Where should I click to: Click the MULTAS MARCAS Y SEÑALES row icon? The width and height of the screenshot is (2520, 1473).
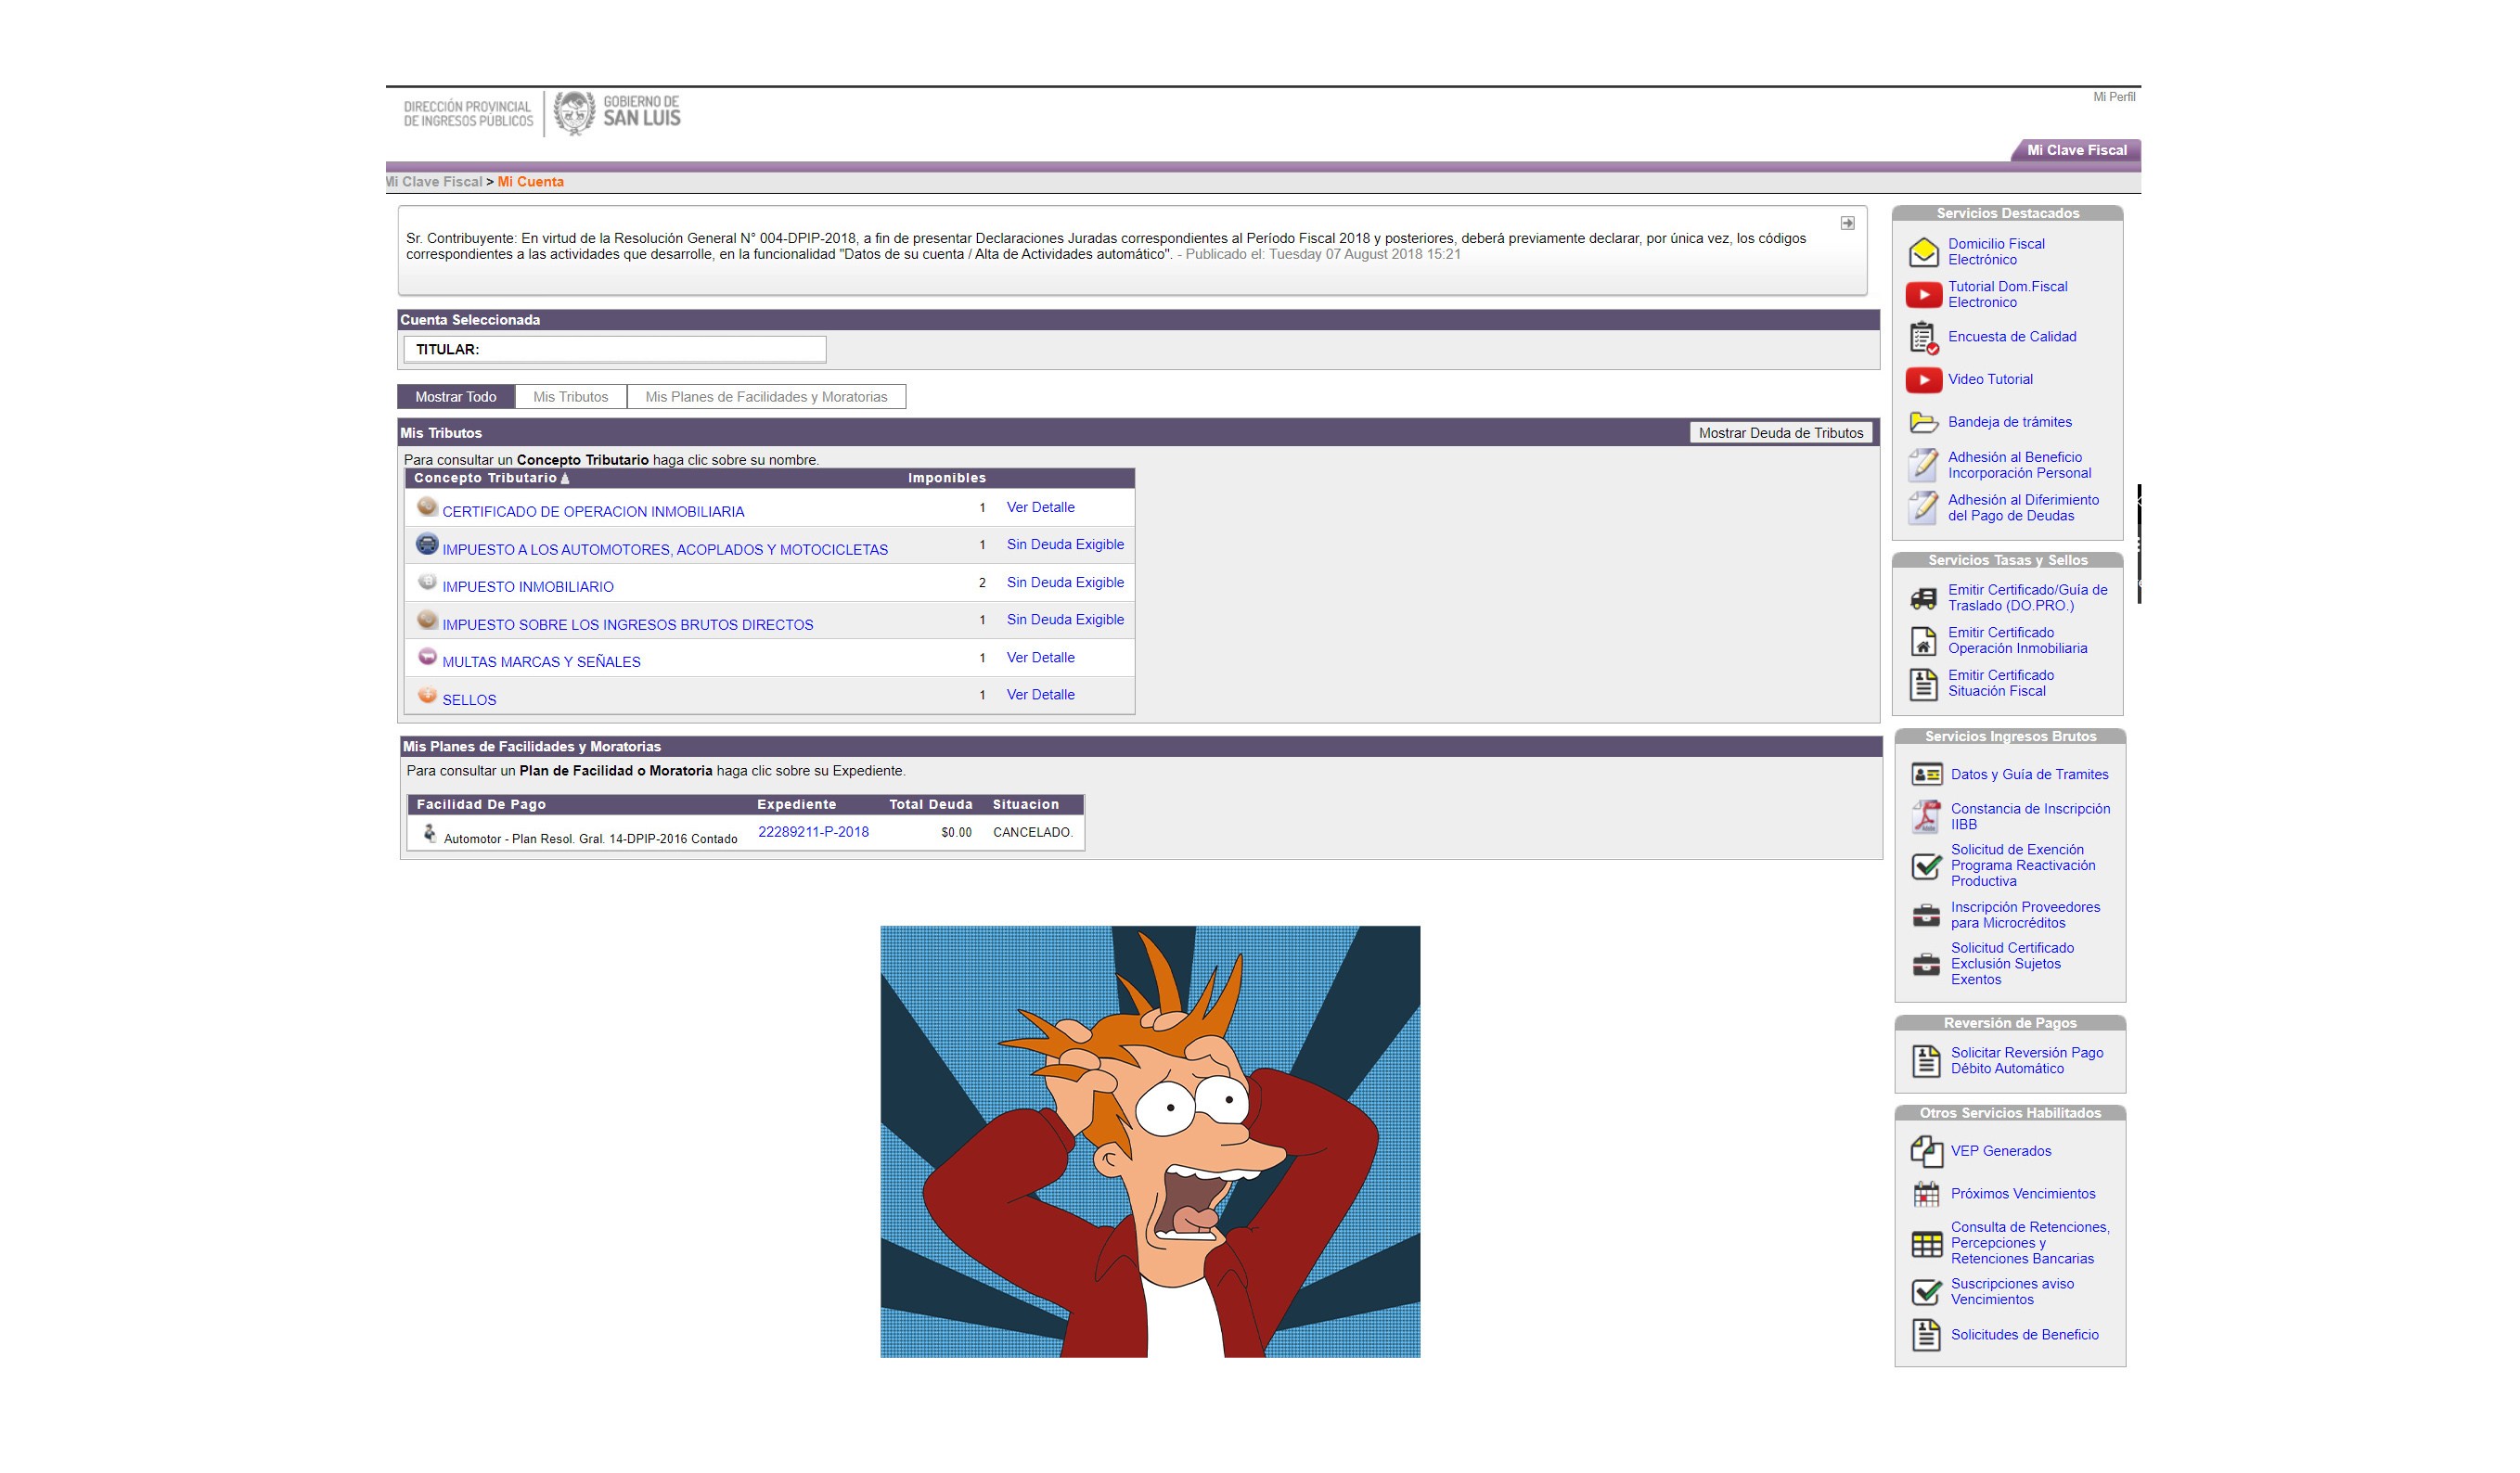point(427,657)
